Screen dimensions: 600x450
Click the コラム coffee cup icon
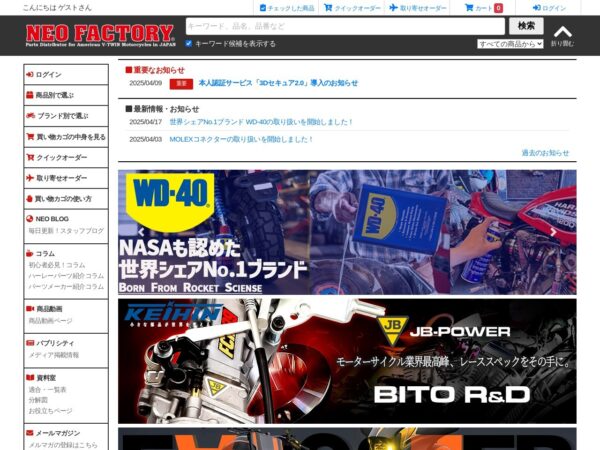click(x=30, y=253)
